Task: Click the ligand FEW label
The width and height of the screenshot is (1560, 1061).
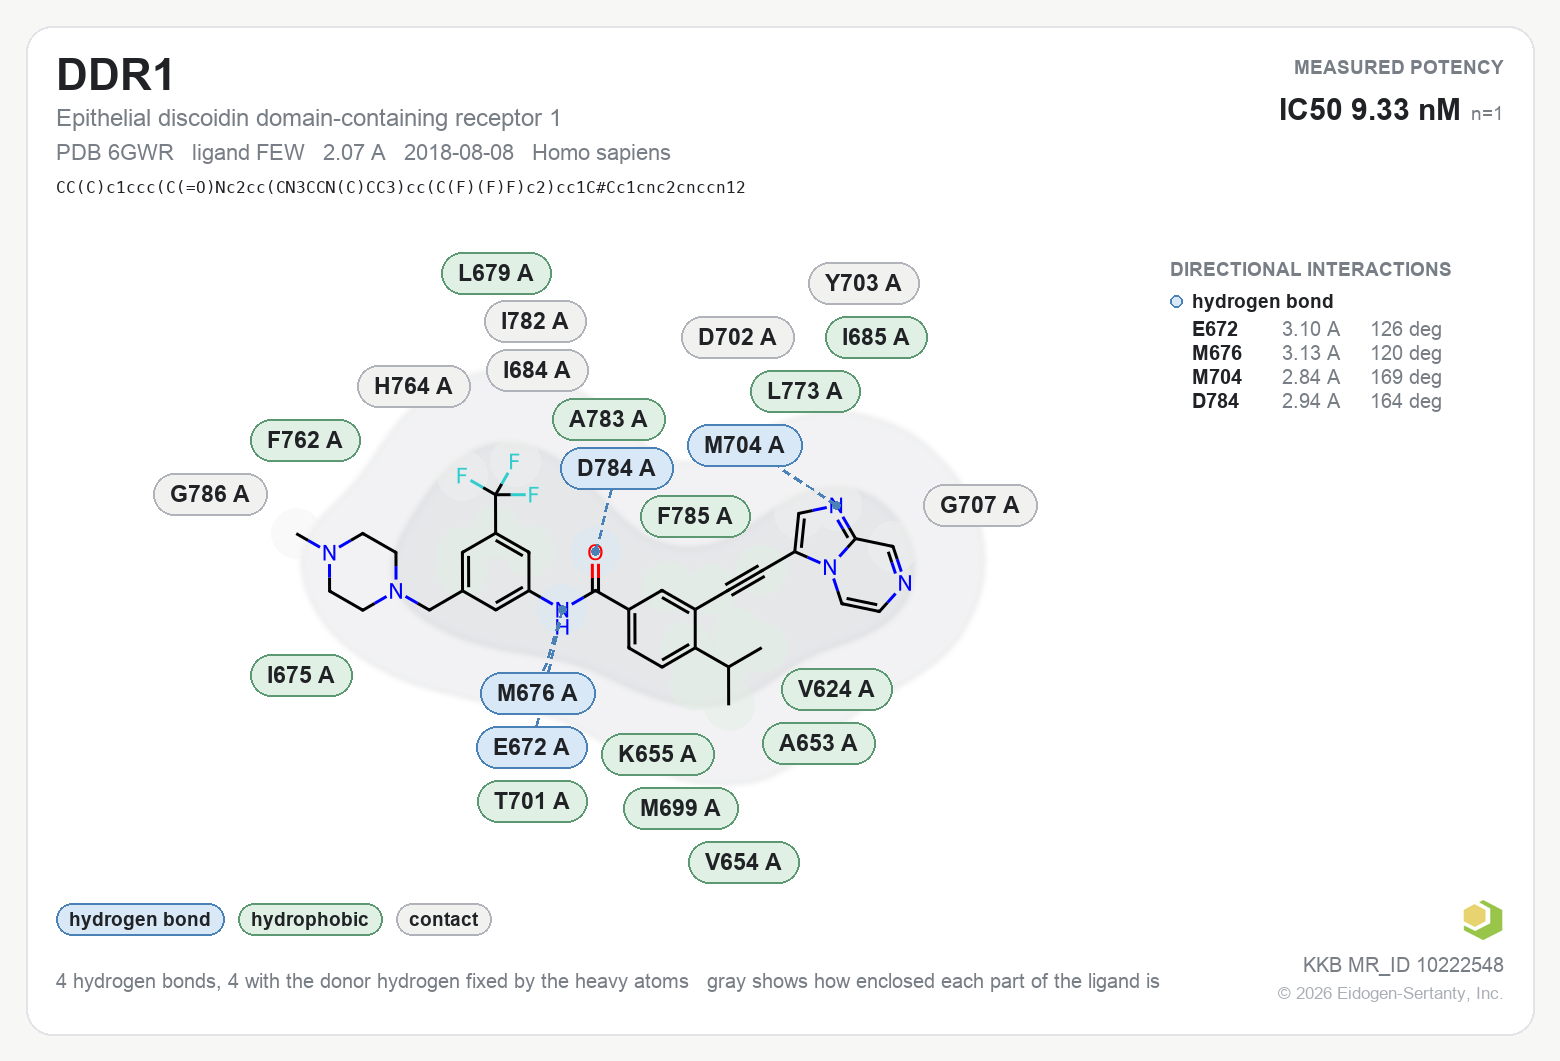Action: (248, 152)
